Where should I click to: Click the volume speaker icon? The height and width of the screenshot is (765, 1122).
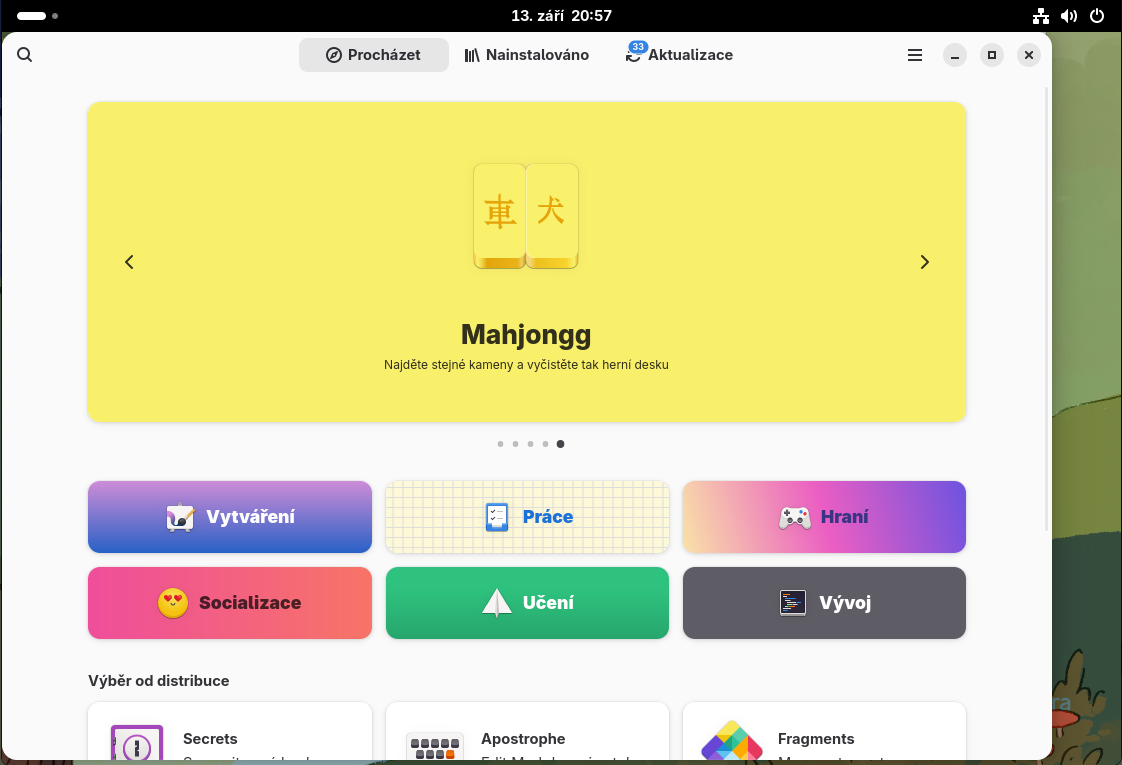1069,16
